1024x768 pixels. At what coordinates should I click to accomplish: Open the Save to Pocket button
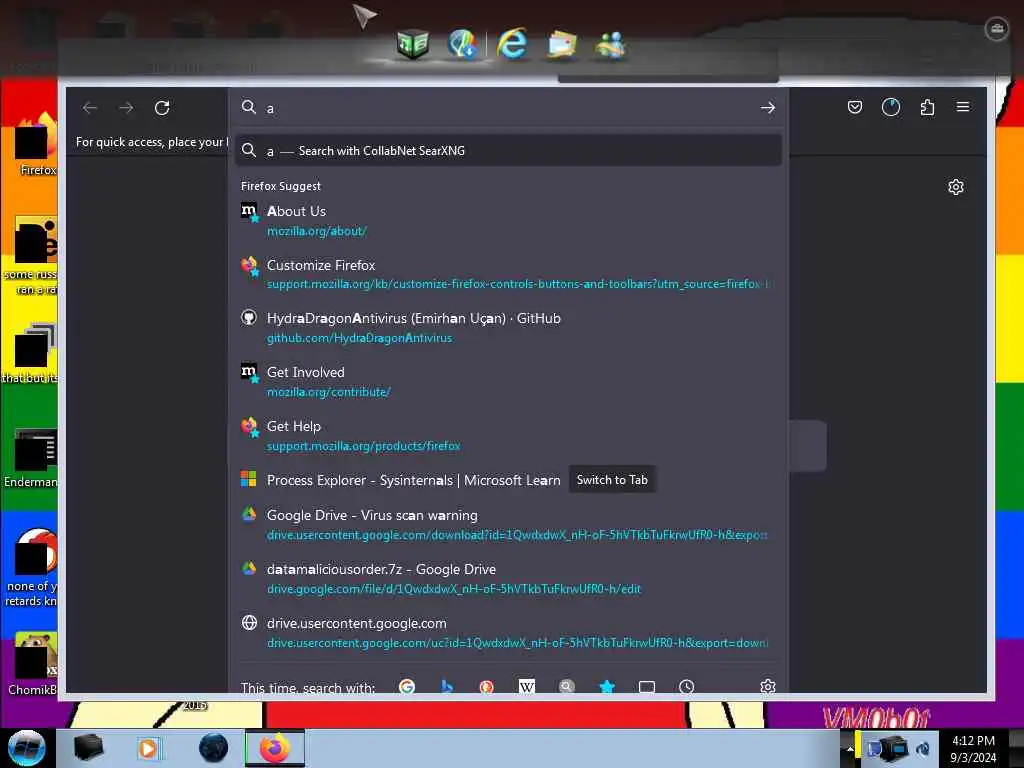pyautogui.click(x=854, y=107)
